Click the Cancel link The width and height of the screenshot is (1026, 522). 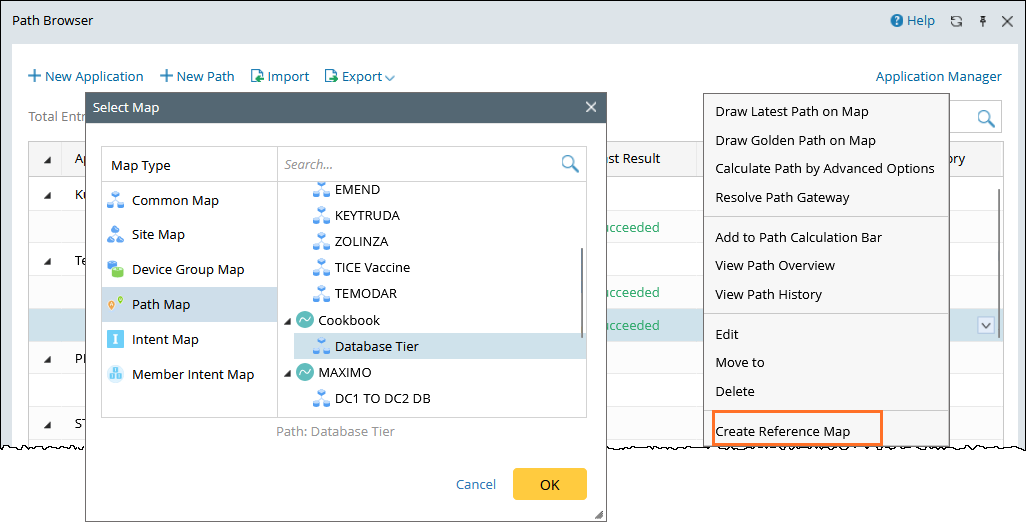pyautogui.click(x=476, y=484)
